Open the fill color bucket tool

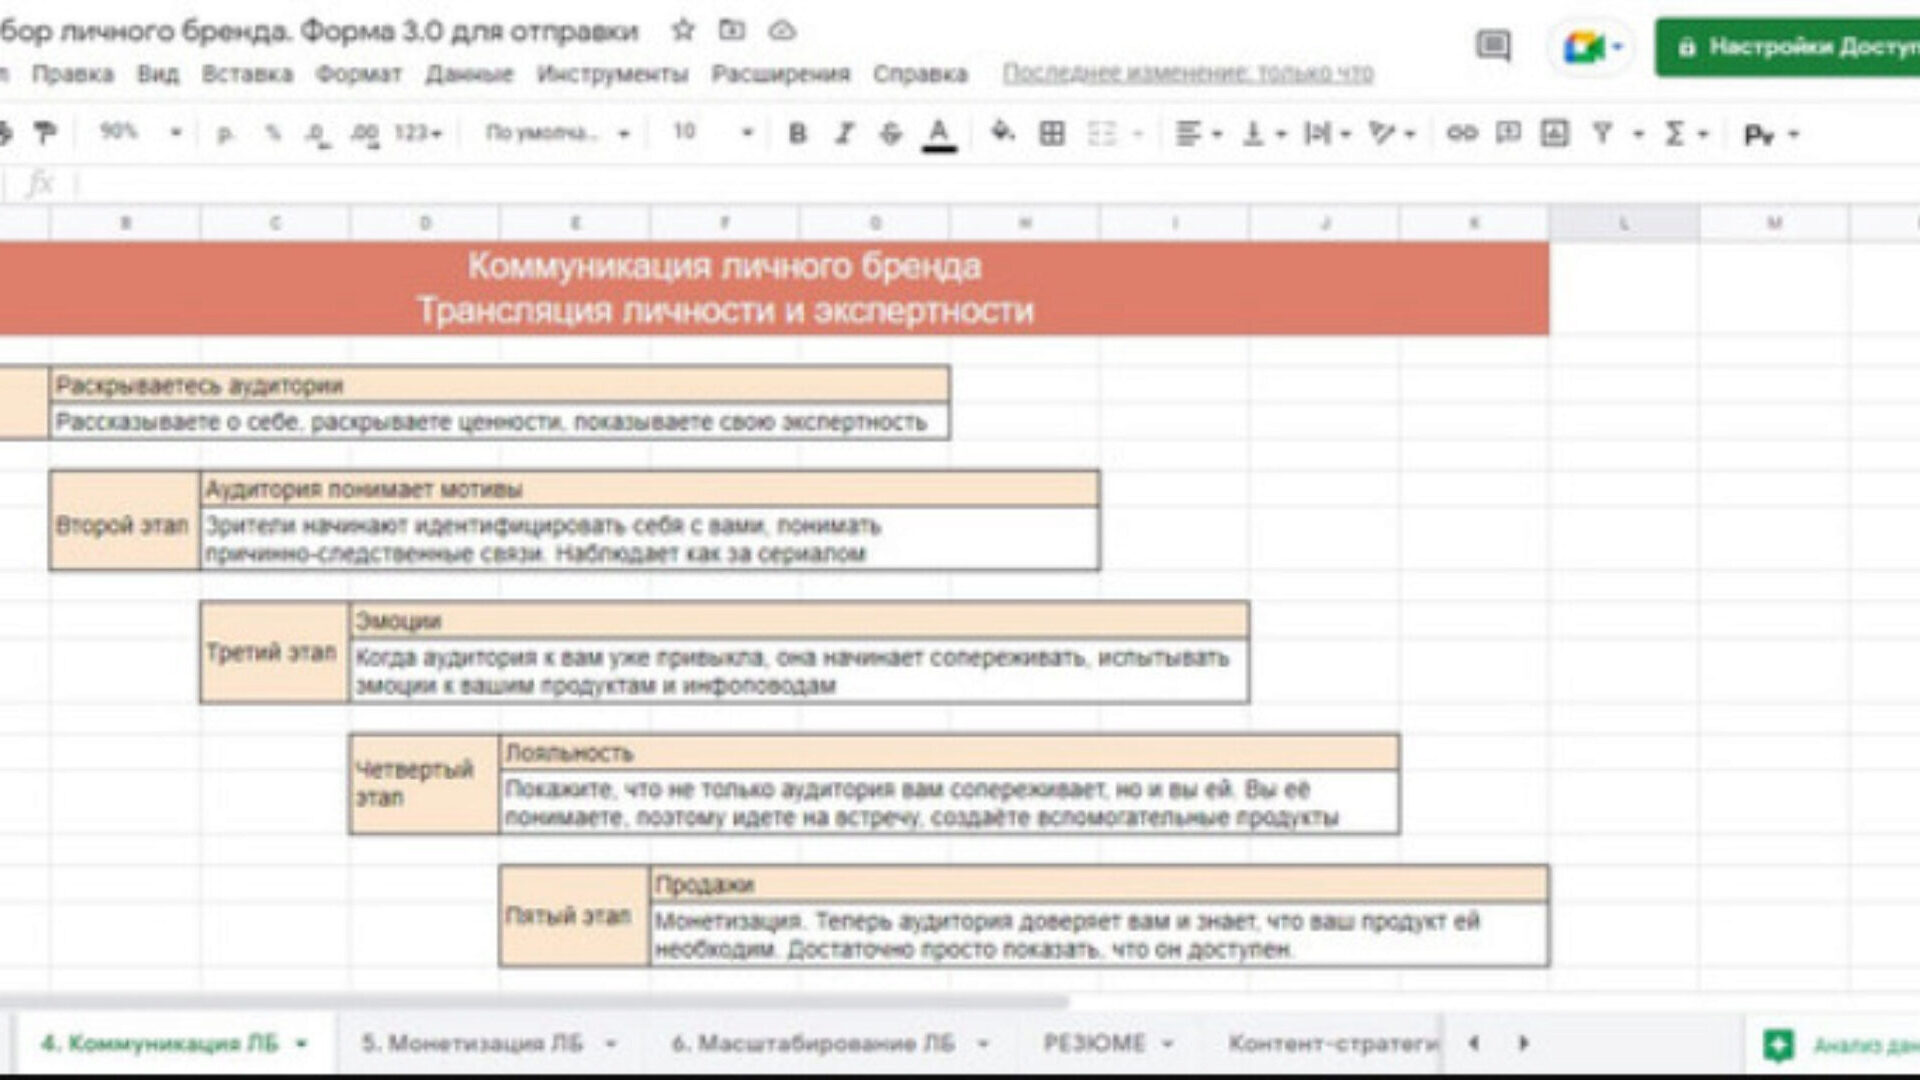pos(1002,132)
